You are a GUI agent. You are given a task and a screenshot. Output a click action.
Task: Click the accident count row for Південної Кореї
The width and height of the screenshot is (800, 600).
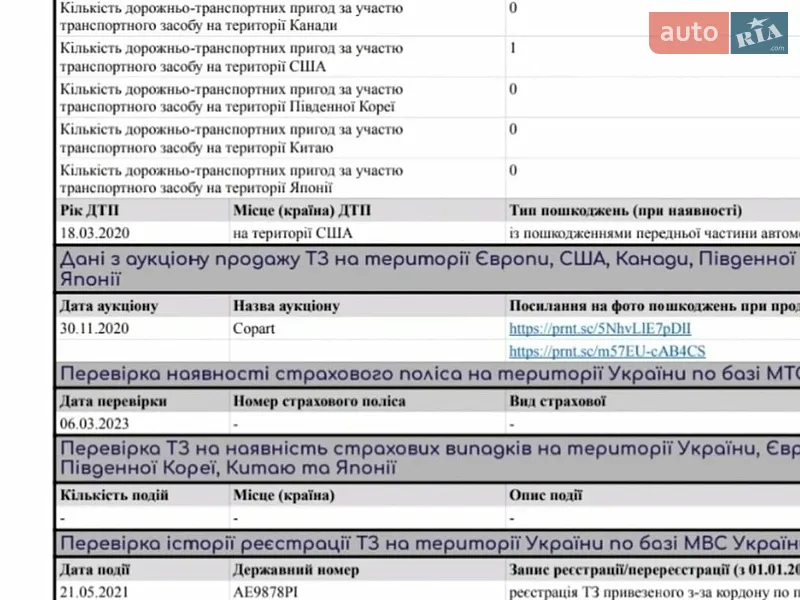[428, 98]
